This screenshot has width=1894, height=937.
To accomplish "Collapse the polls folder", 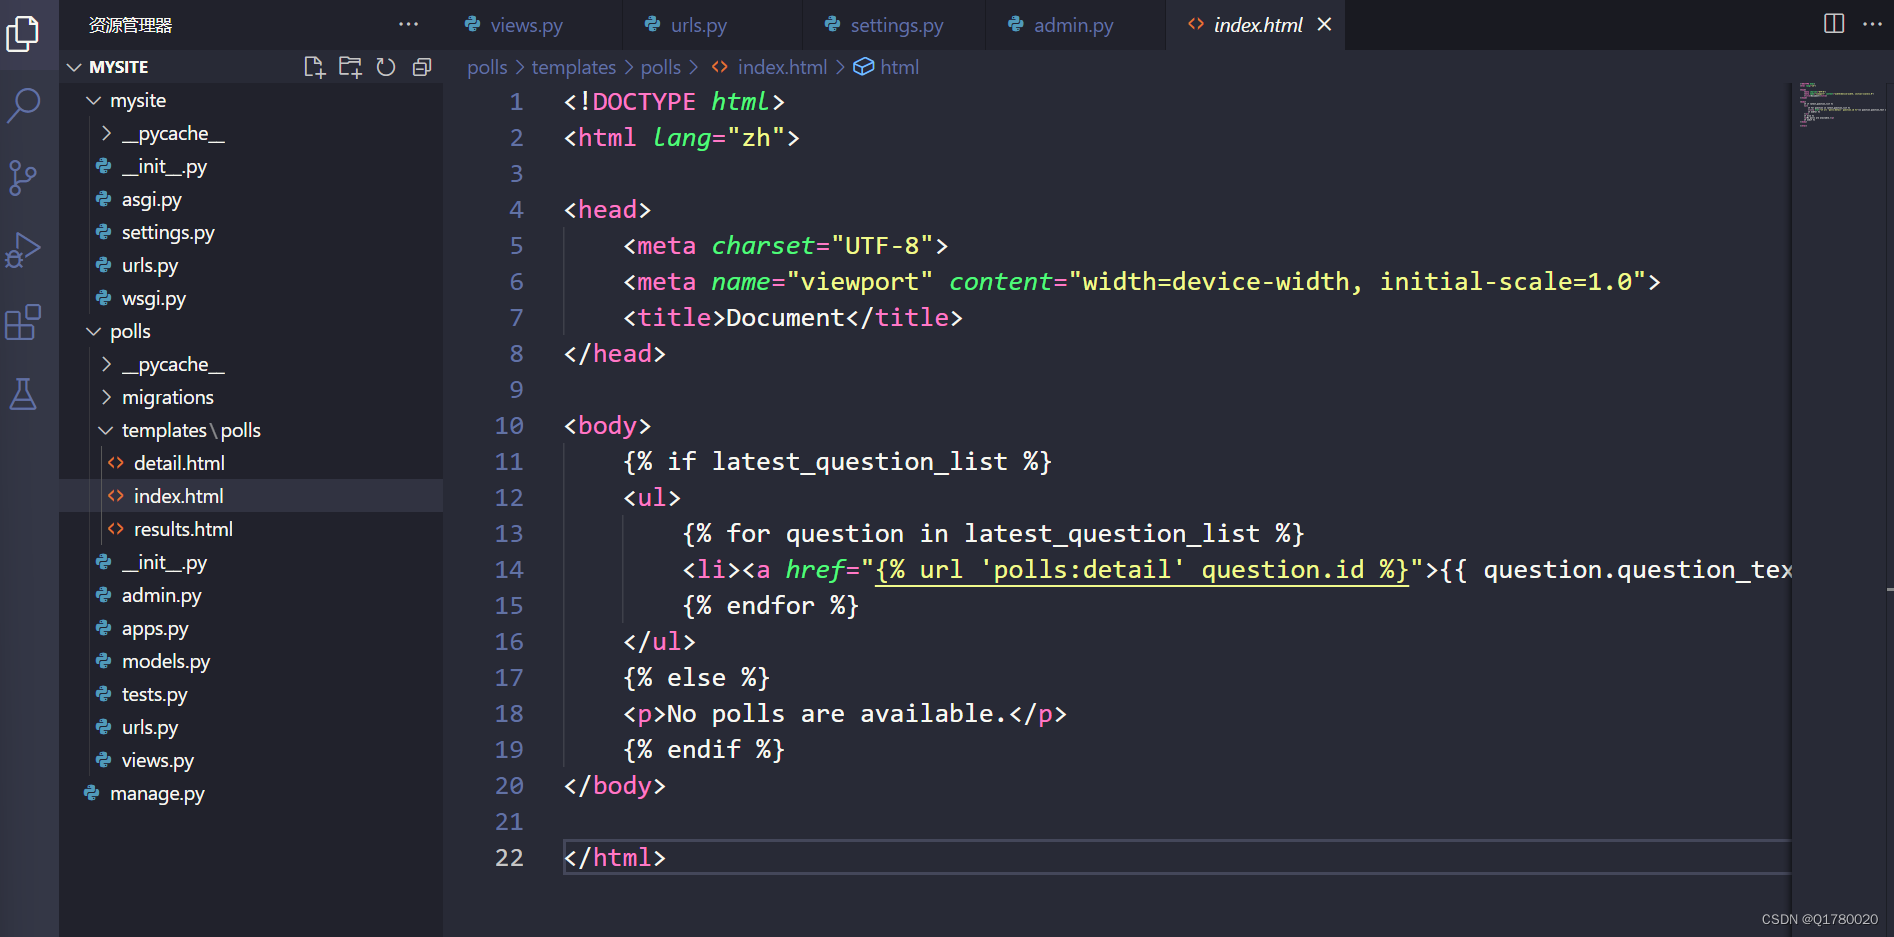I will tap(251, 331).
